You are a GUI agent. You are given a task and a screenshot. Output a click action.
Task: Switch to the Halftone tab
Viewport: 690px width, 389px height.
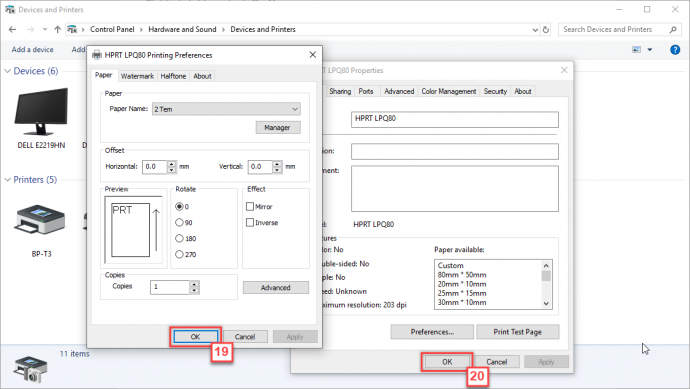tap(173, 76)
